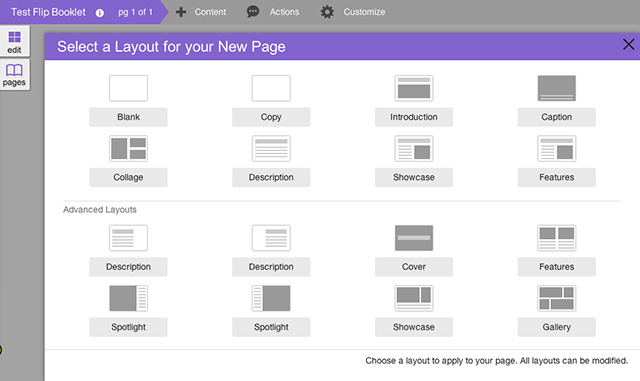Viewport: 640px width, 381px height.
Task: Choose the advanced right-text Description thumbnail
Action: pos(271,238)
